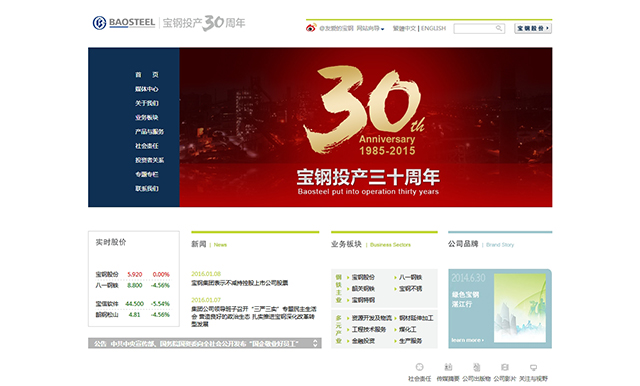Open 投资者关系 in the side menu

coord(149,160)
